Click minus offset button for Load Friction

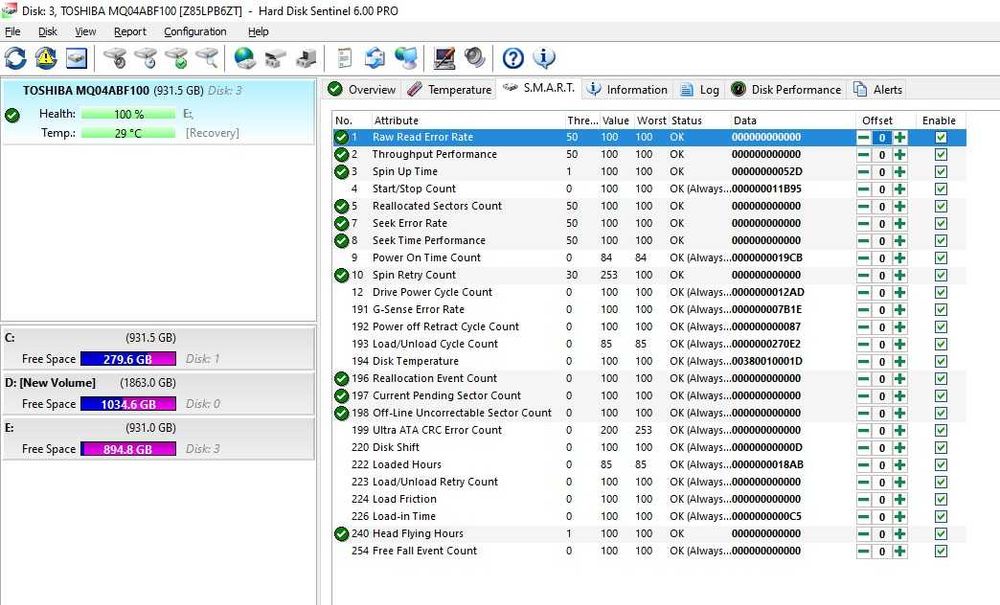(864, 499)
